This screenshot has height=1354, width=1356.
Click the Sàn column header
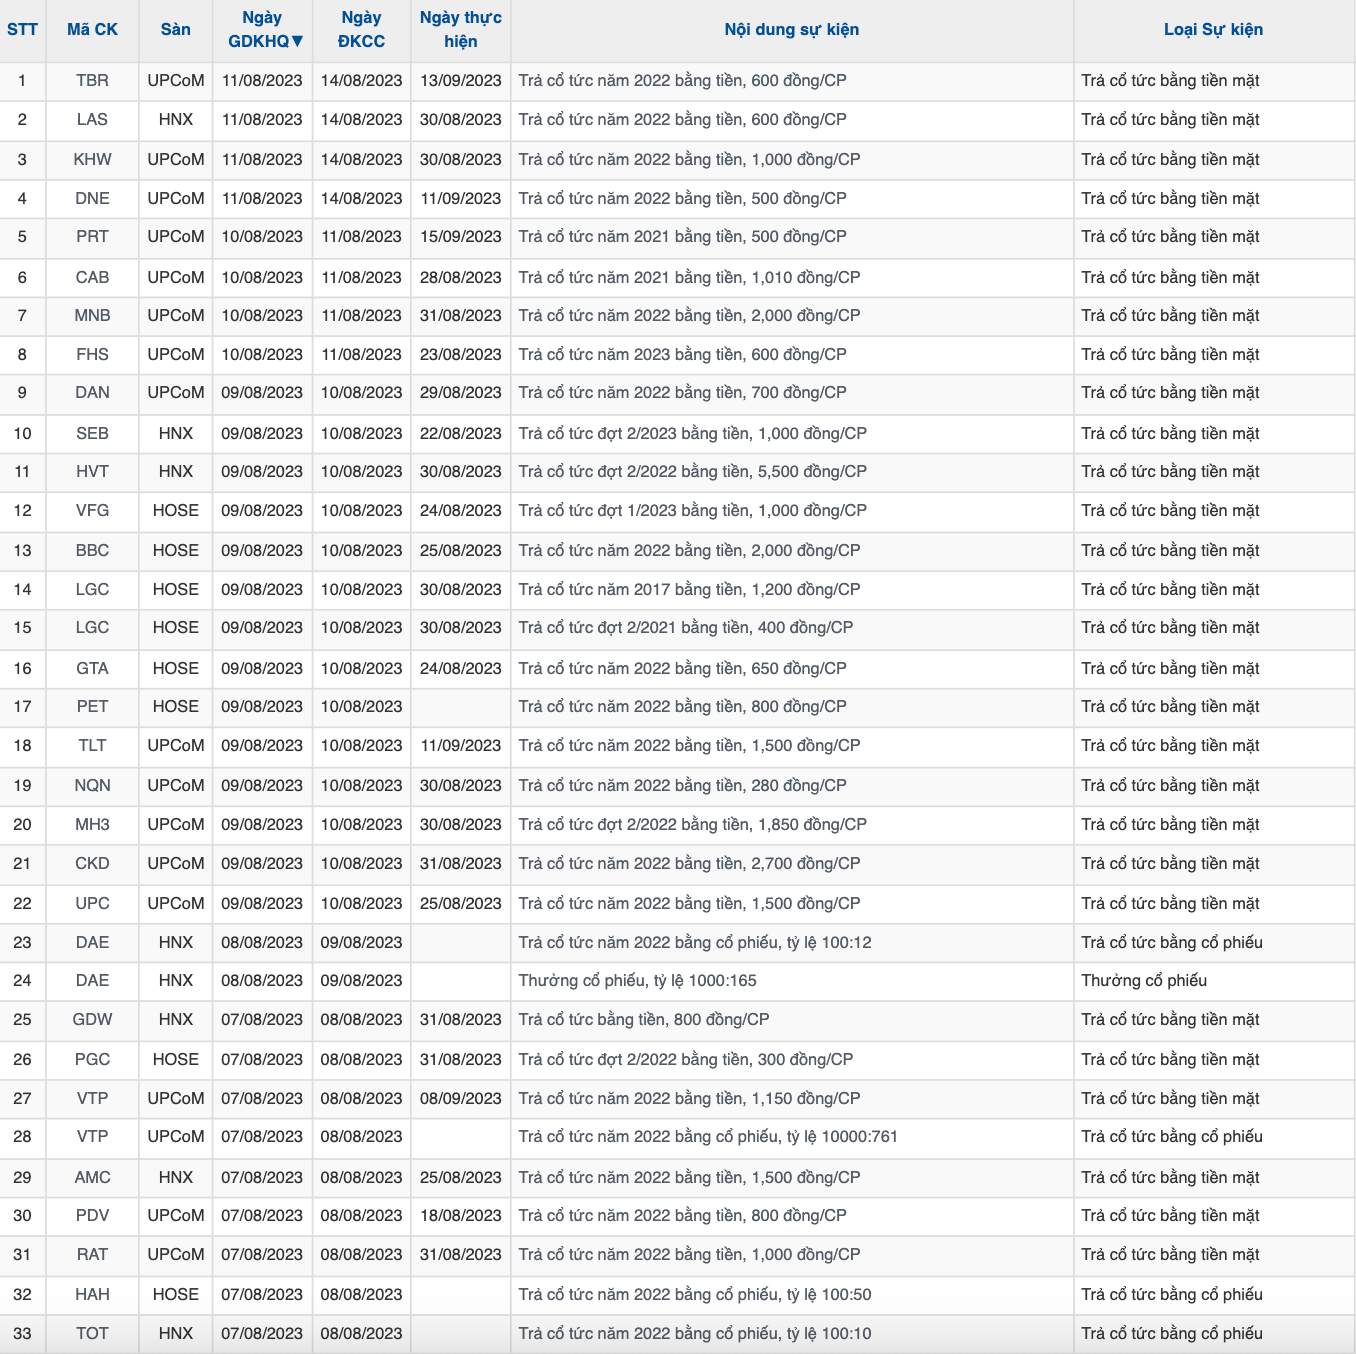pos(175,30)
